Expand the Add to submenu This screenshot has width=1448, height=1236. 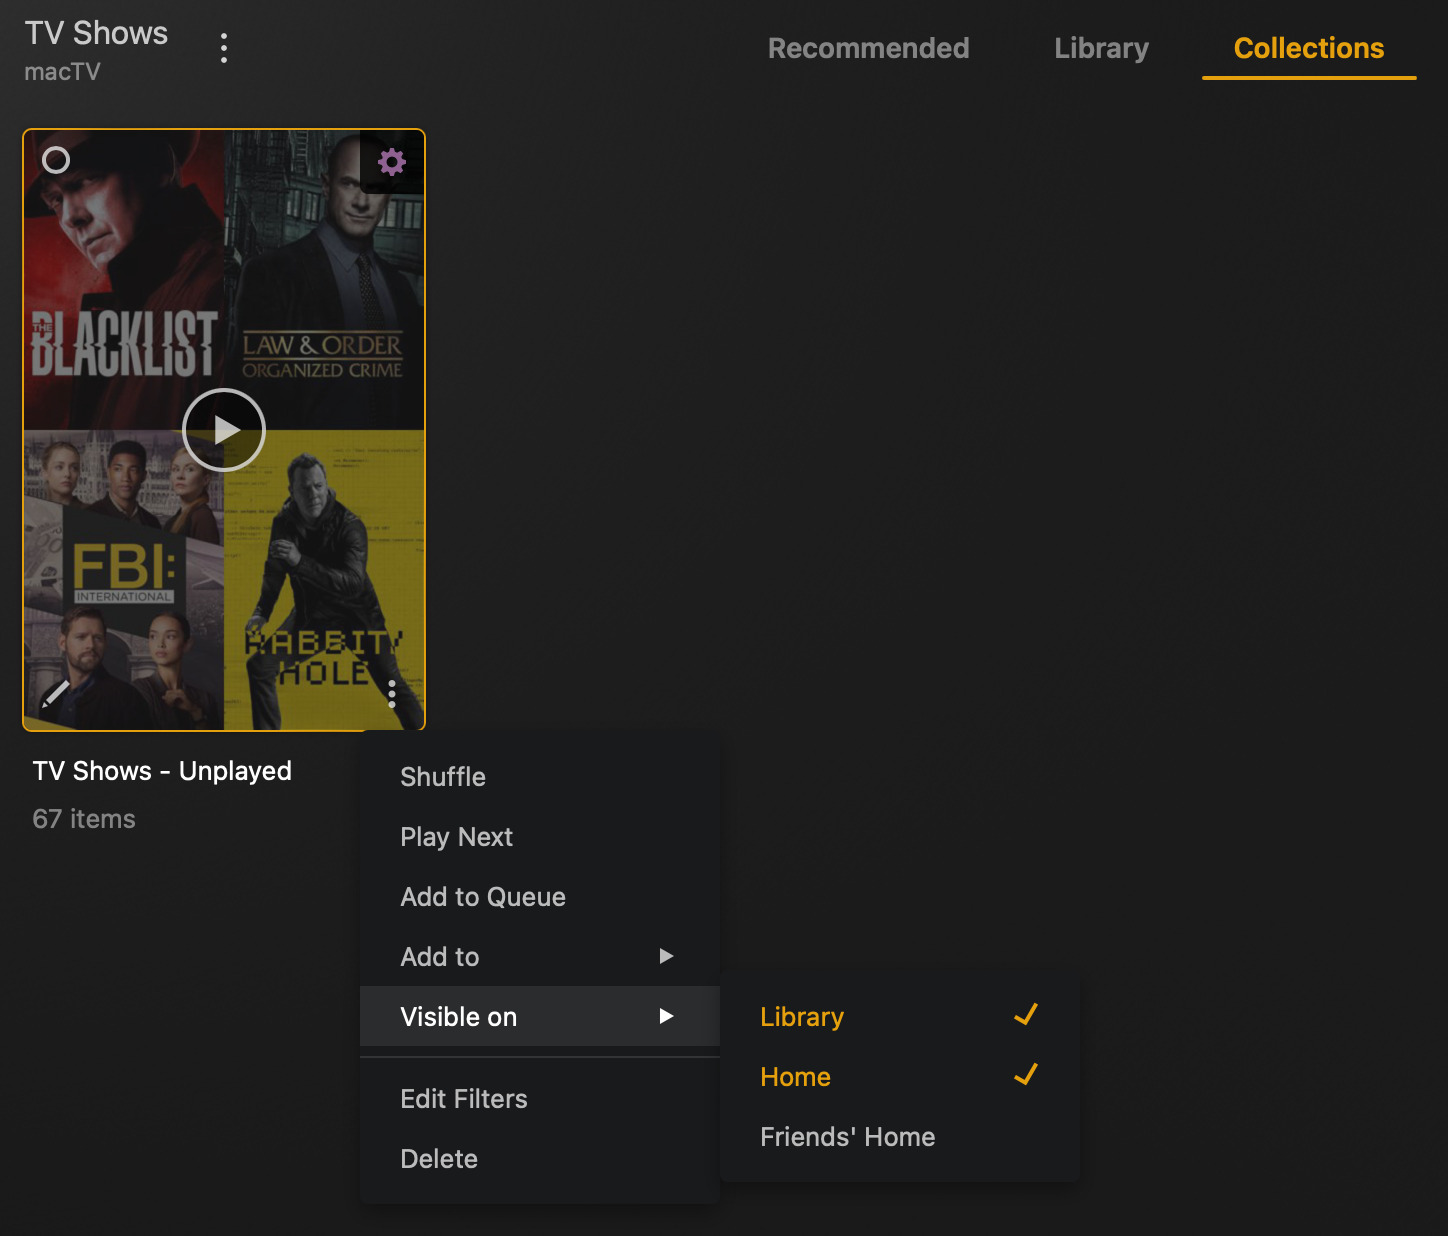tap(540, 957)
